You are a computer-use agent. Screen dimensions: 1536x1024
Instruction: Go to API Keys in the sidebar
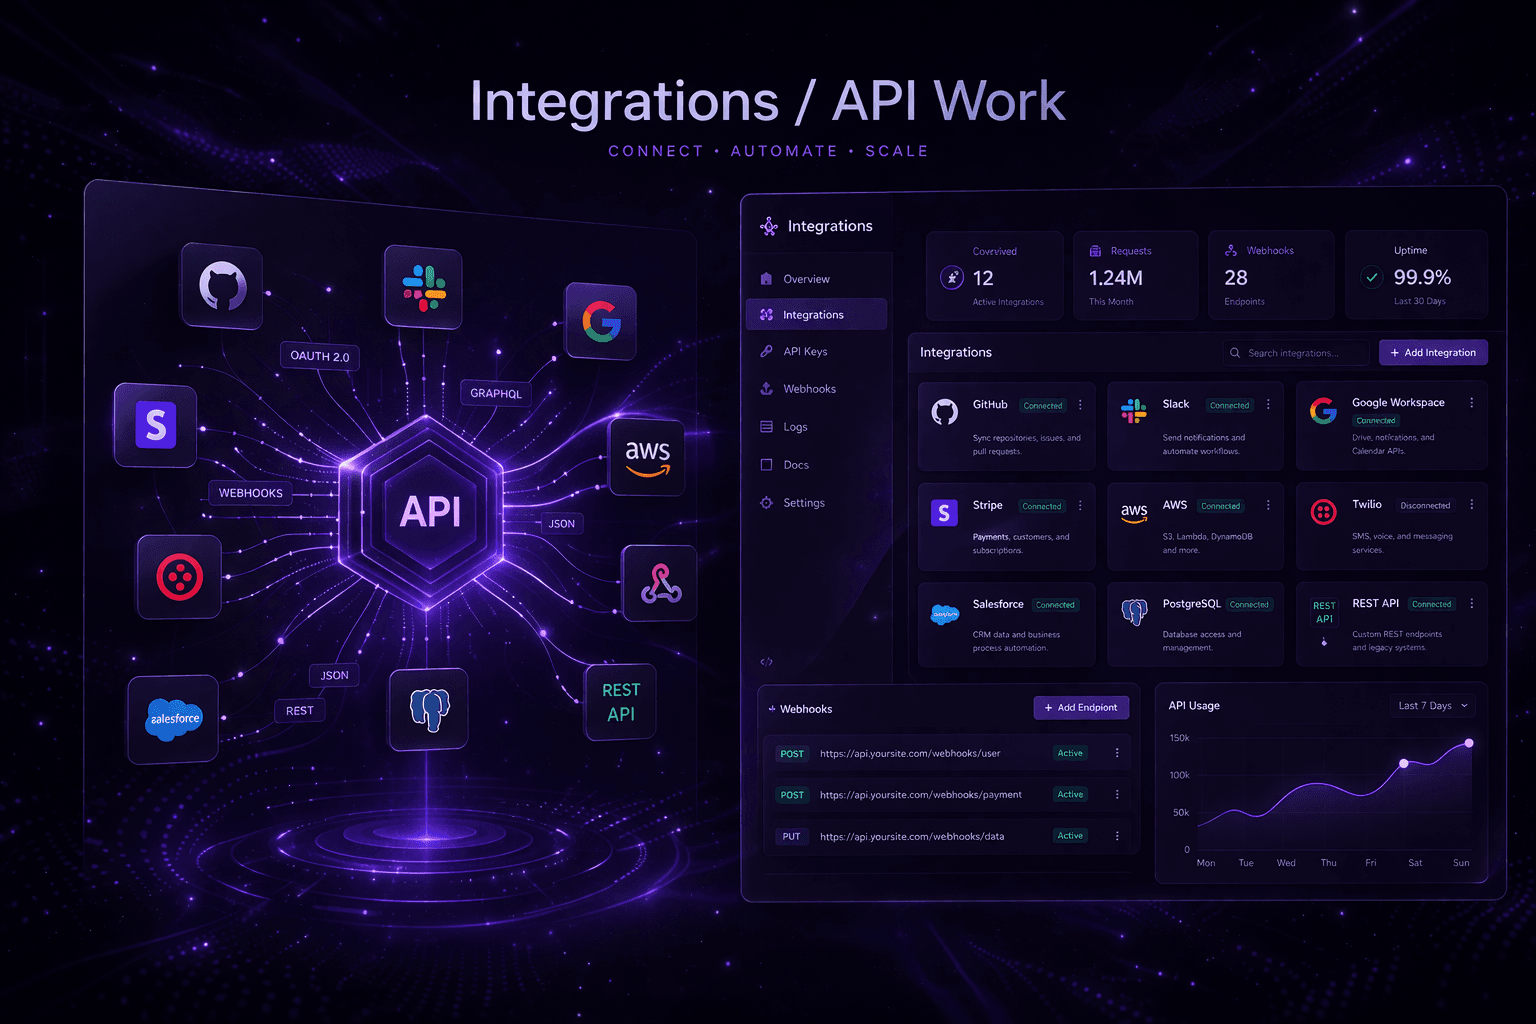tap(816, 351)
